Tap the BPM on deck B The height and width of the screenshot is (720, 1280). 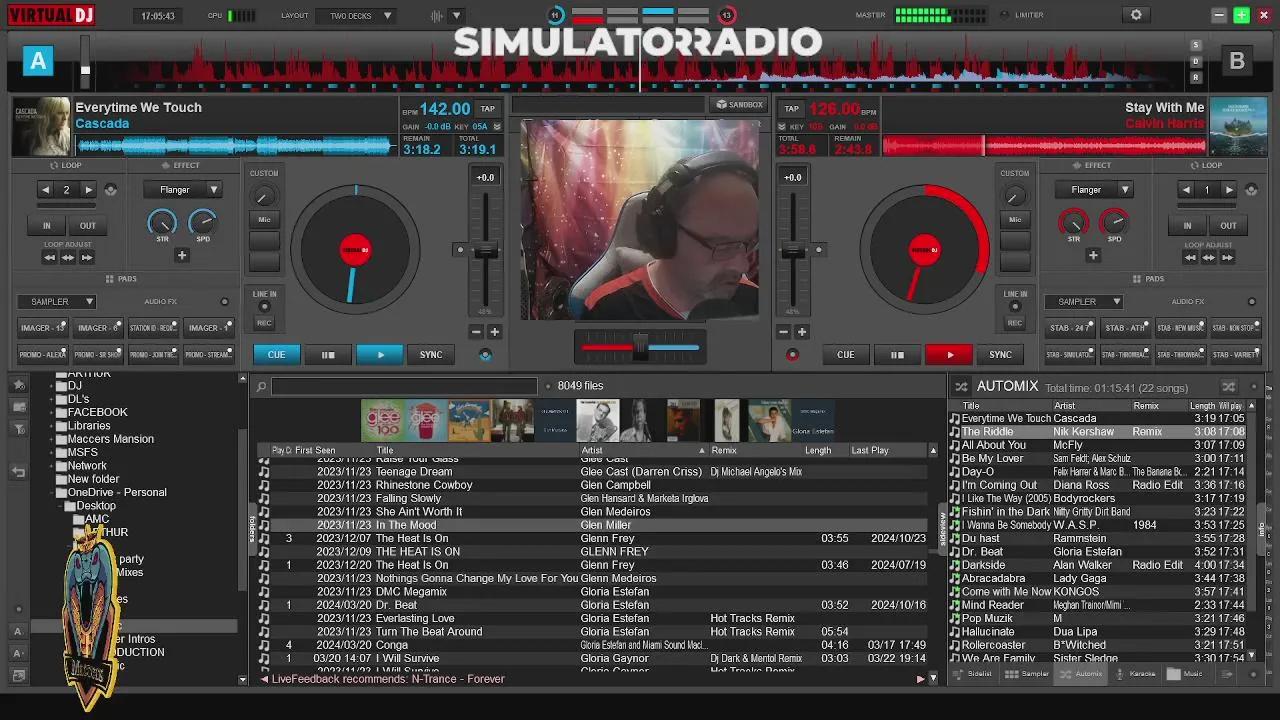pos(791,108)
